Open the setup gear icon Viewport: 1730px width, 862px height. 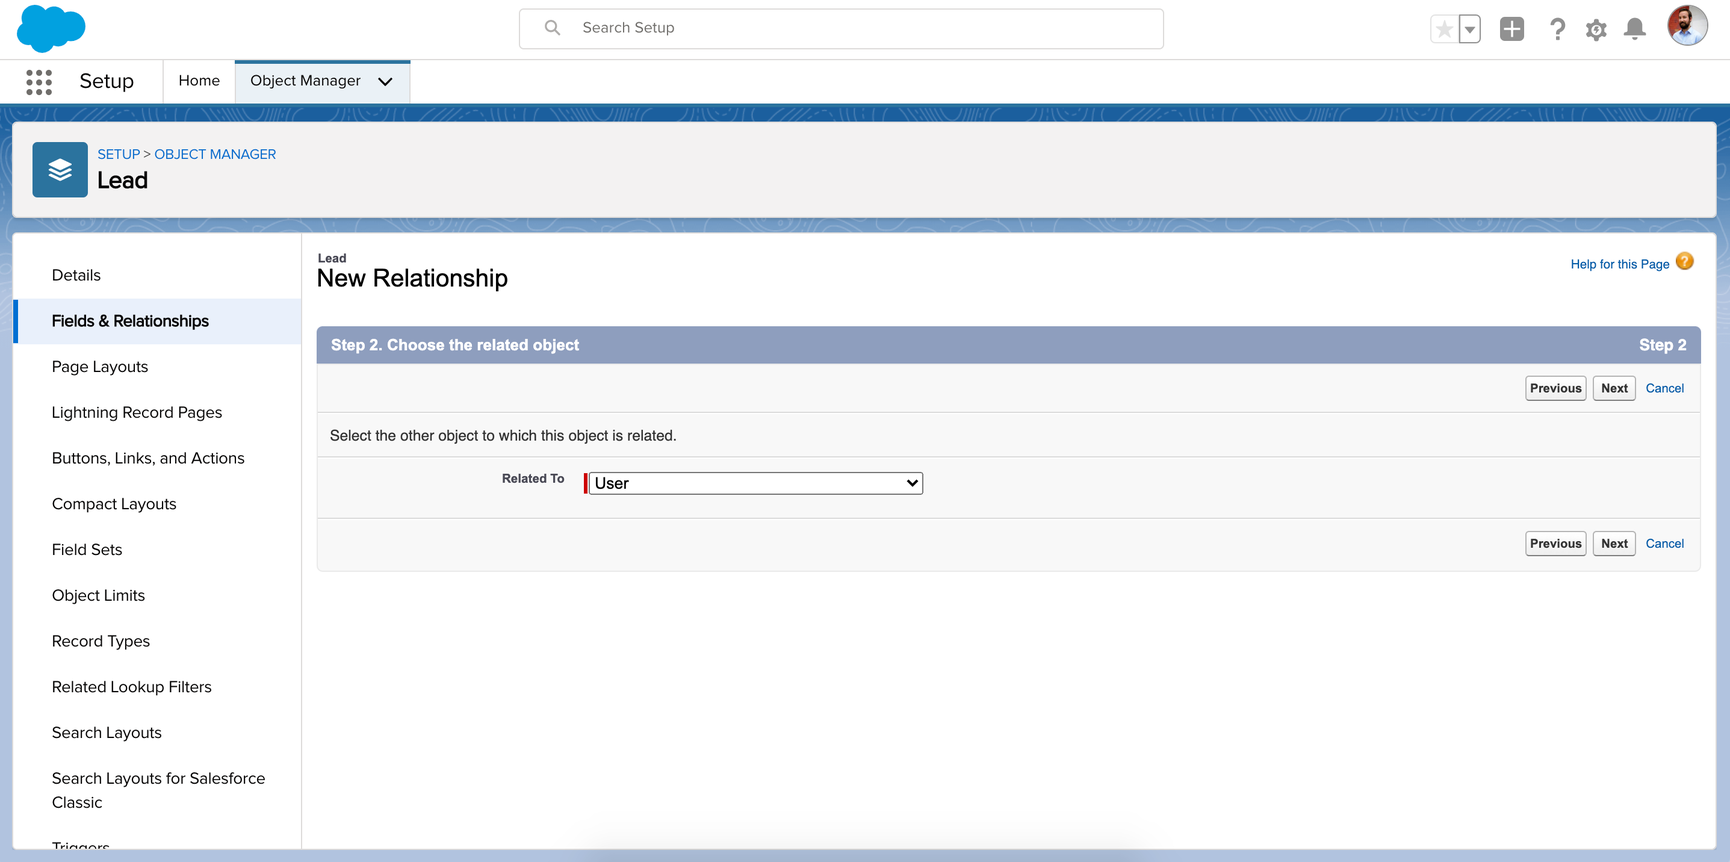click(x=1596, y=30)
